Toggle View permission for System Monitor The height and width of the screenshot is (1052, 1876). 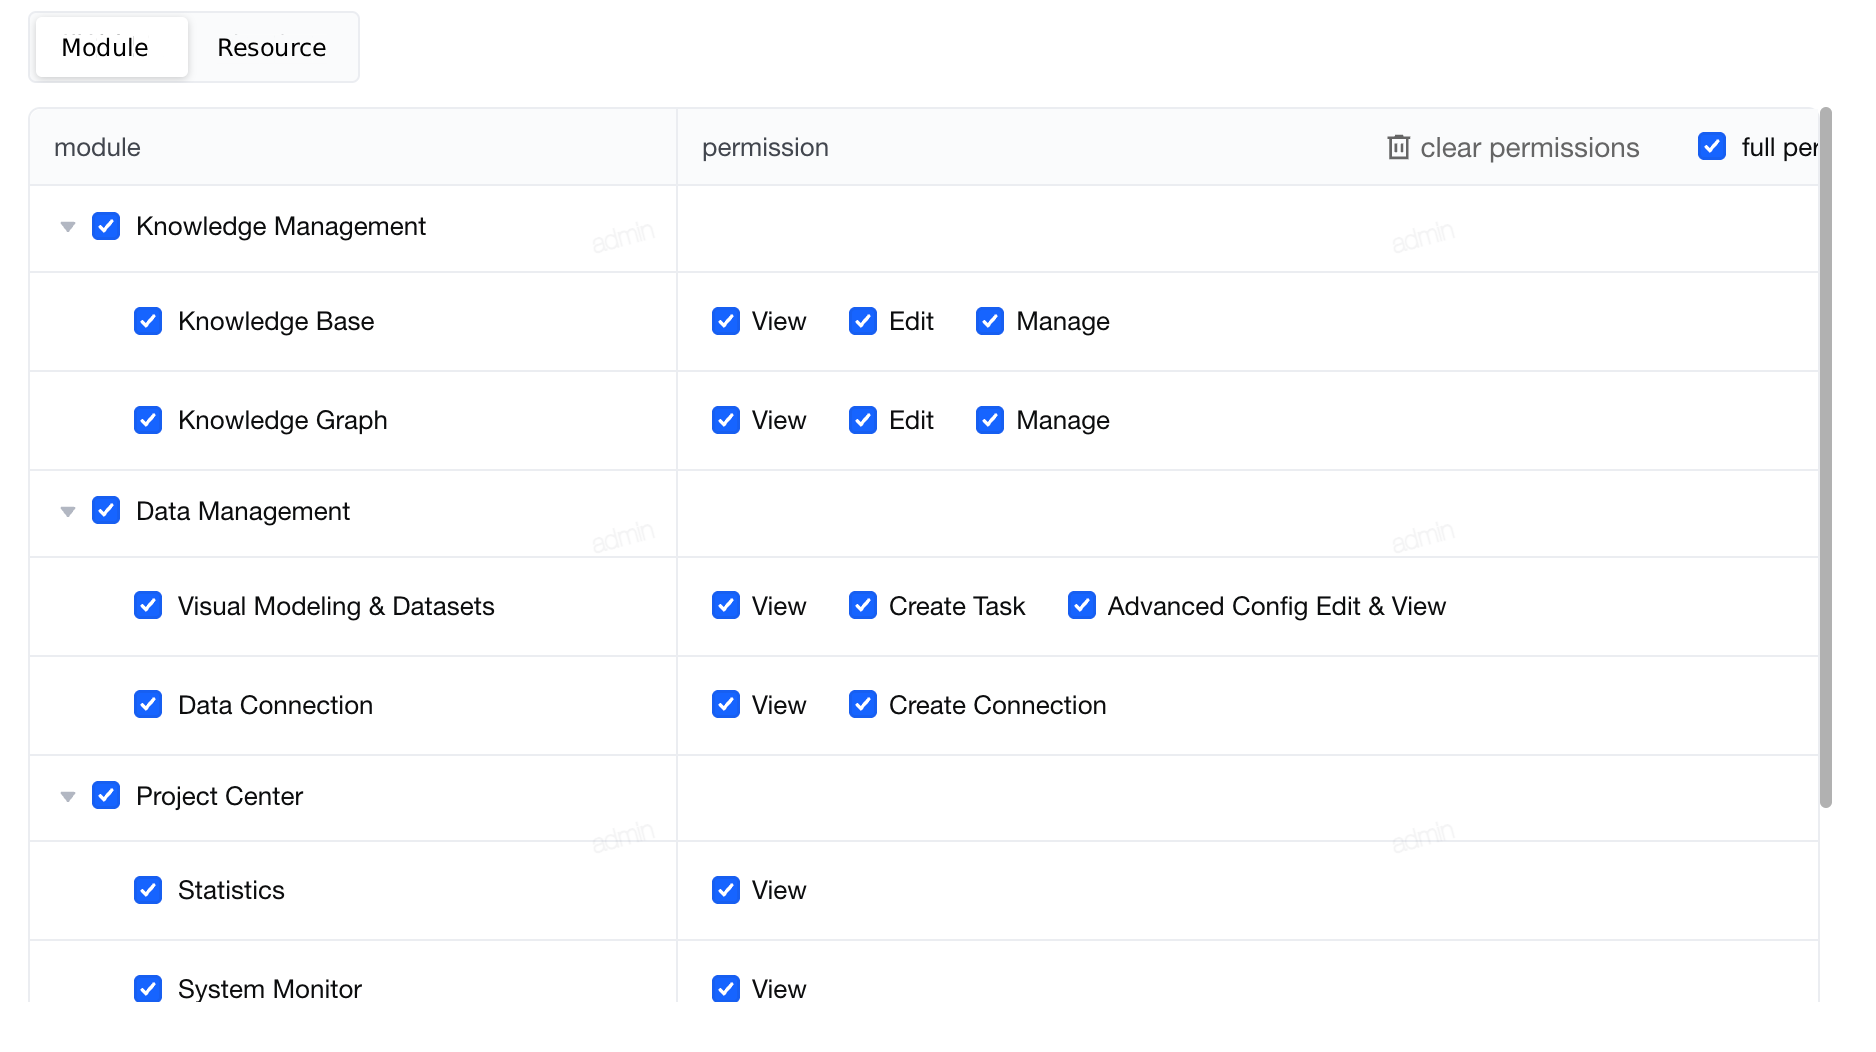click(726, 989)
